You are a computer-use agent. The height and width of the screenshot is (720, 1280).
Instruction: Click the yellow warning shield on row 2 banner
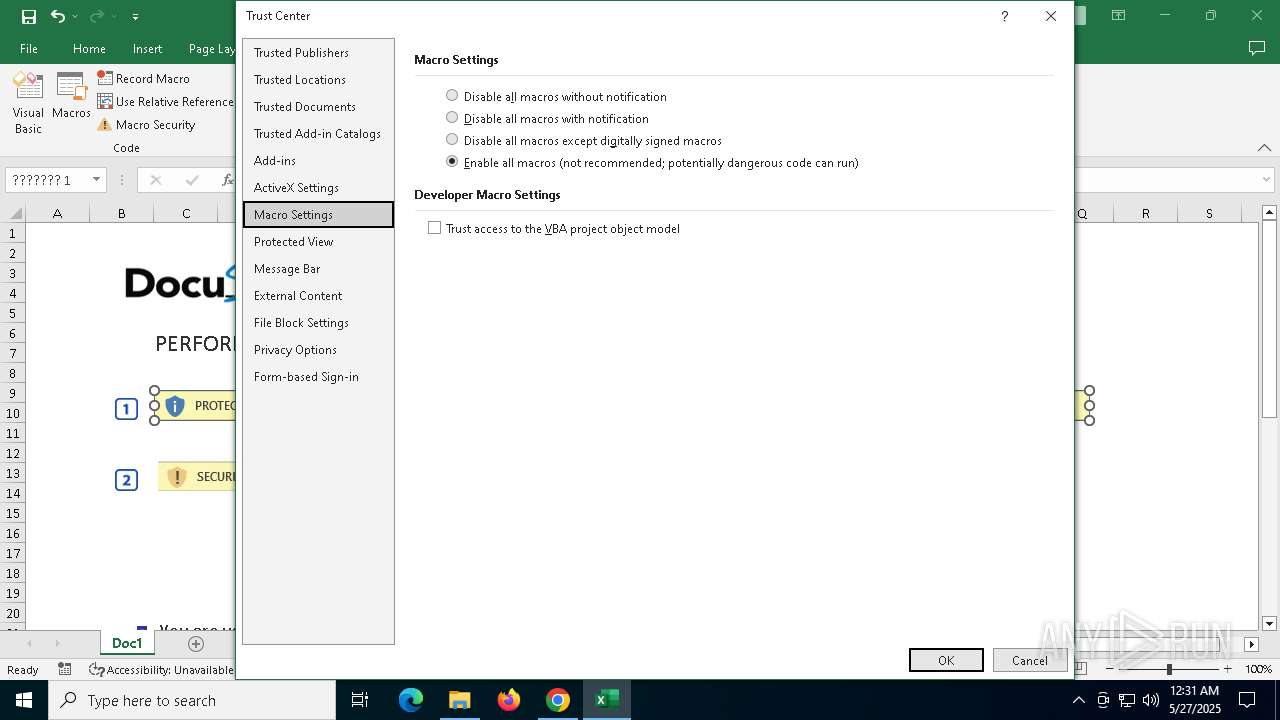177,477
